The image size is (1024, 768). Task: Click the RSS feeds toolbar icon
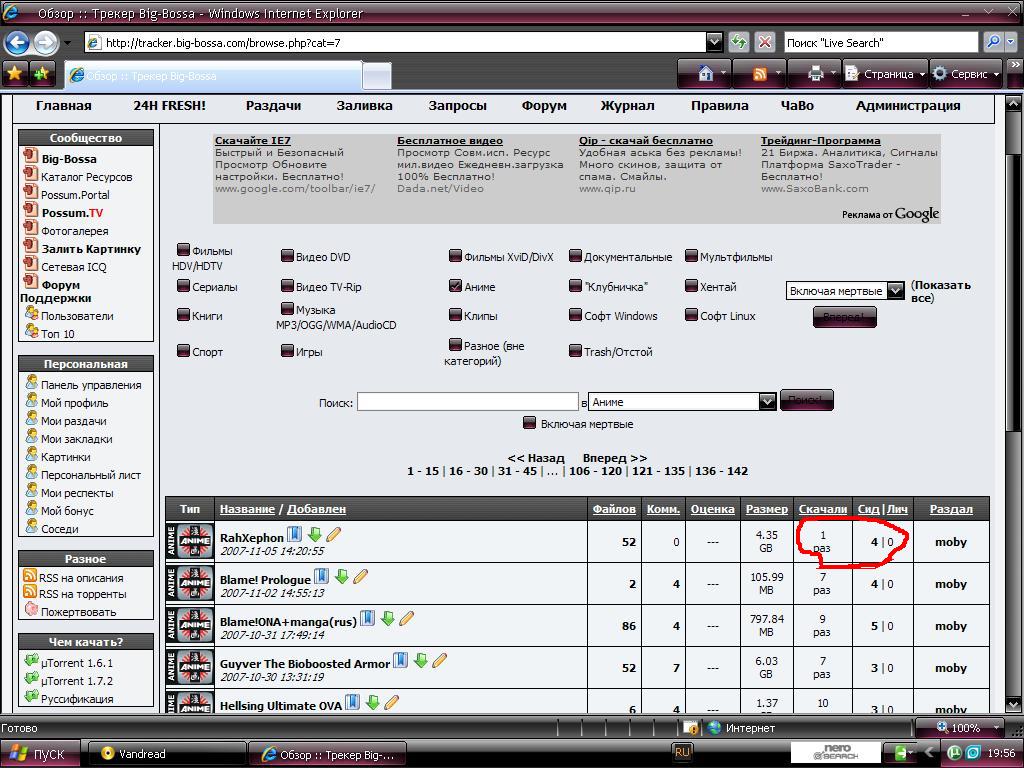(x=760, y=74)
